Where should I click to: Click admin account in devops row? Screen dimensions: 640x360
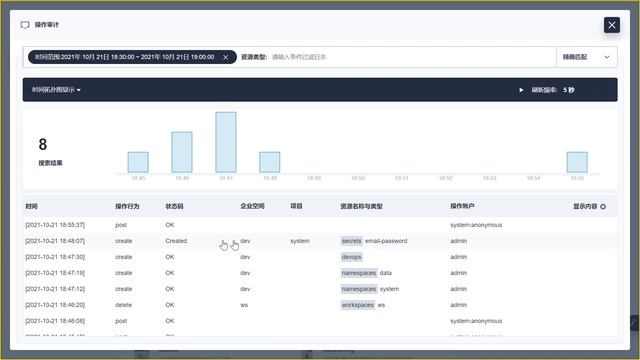coord(458,257)
